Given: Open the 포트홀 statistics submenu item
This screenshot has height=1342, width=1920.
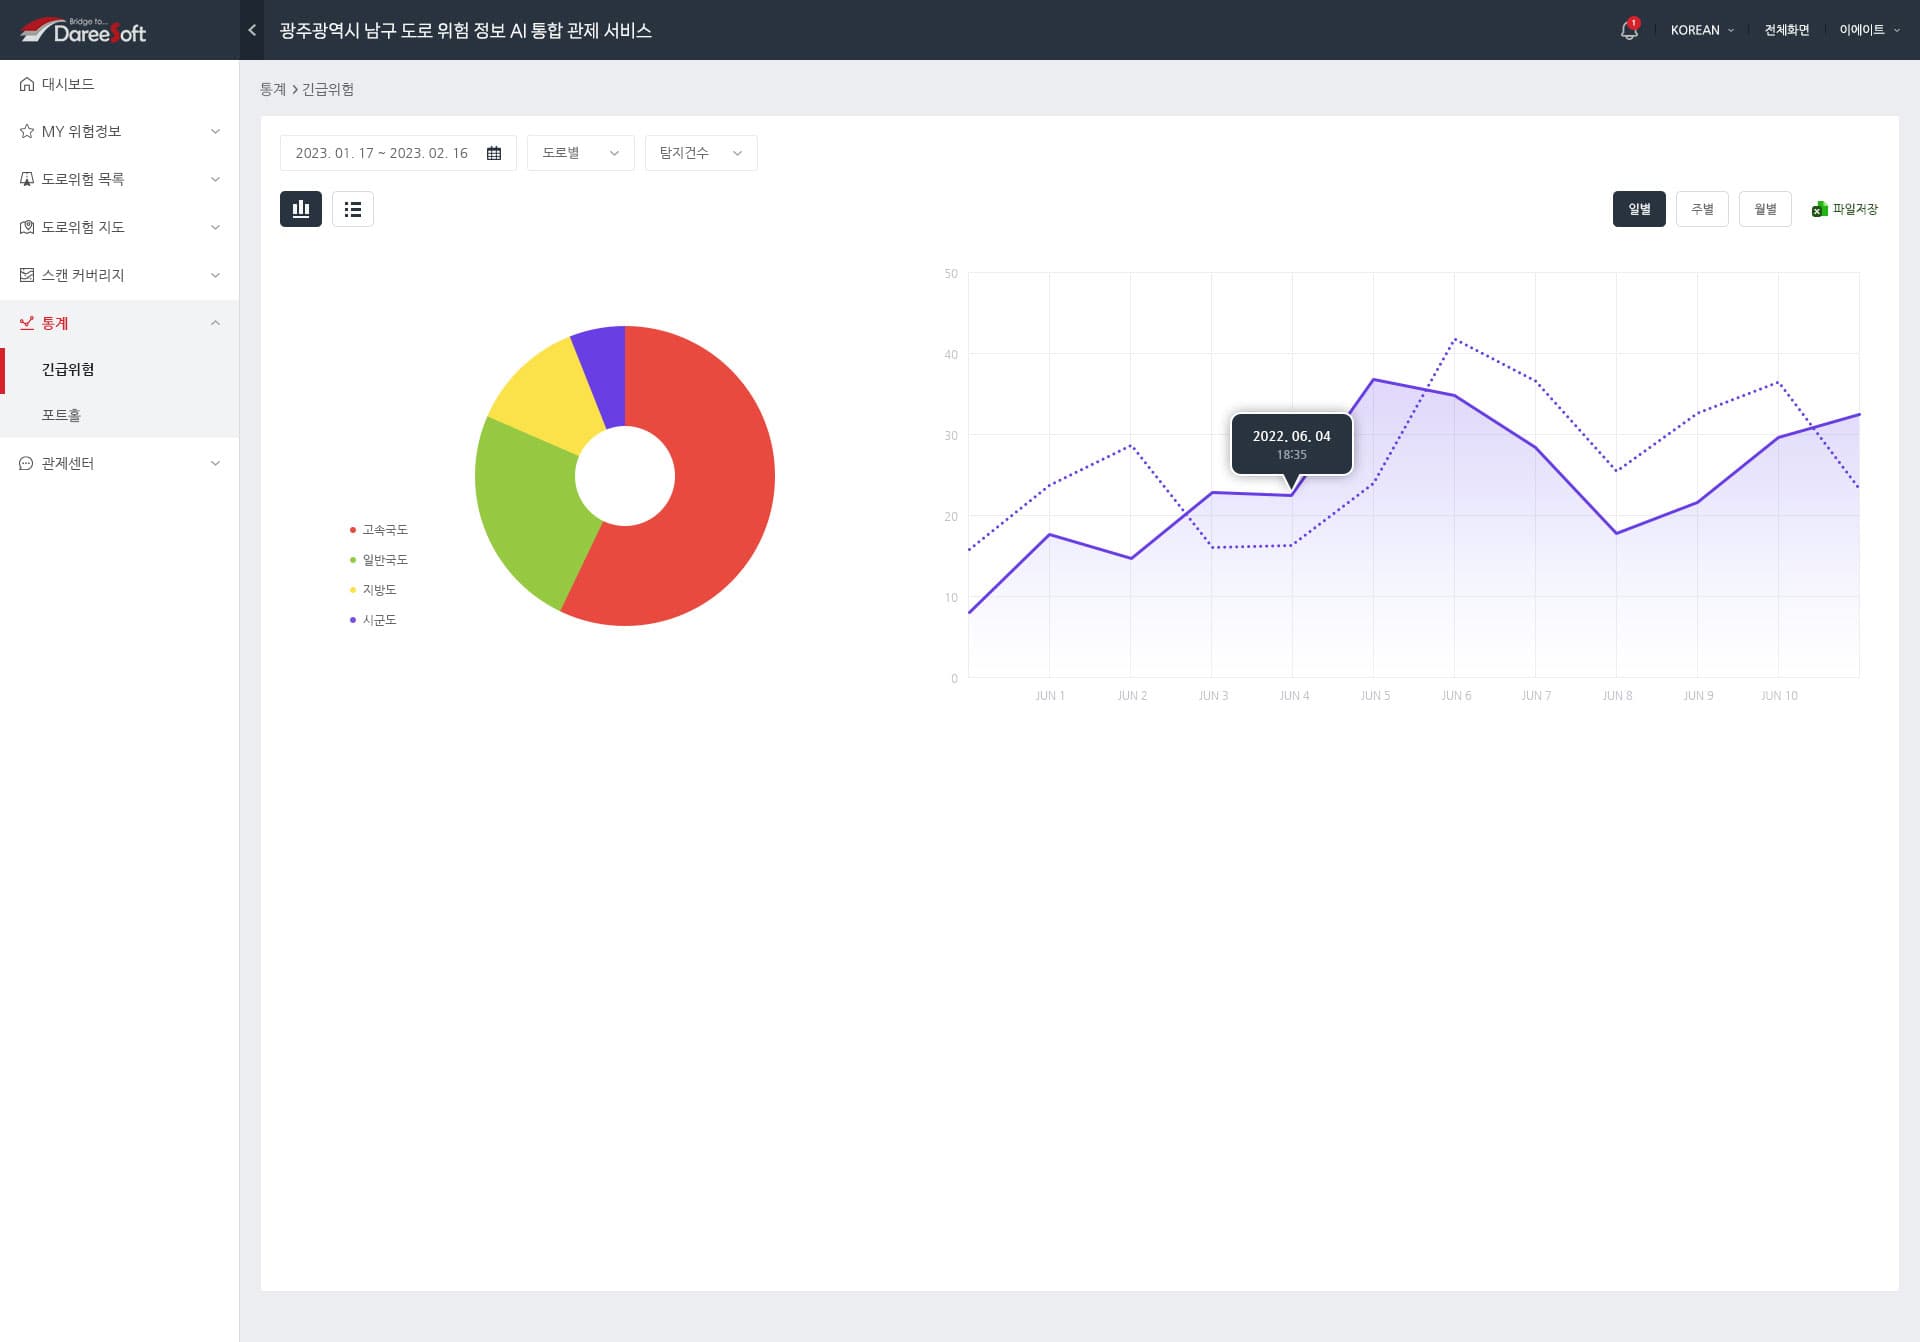Looking at the screenshot, I should [x=61, y=415].
